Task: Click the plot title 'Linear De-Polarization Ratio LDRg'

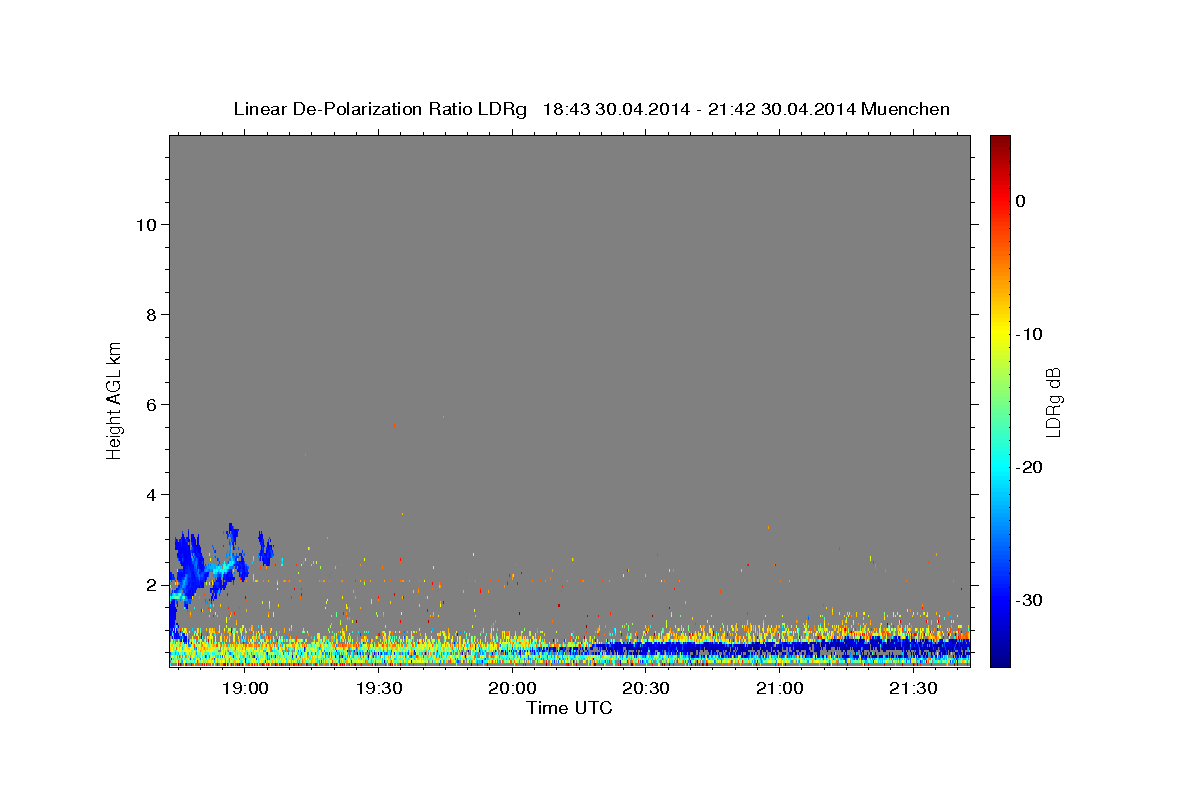Action: point(380,109)
